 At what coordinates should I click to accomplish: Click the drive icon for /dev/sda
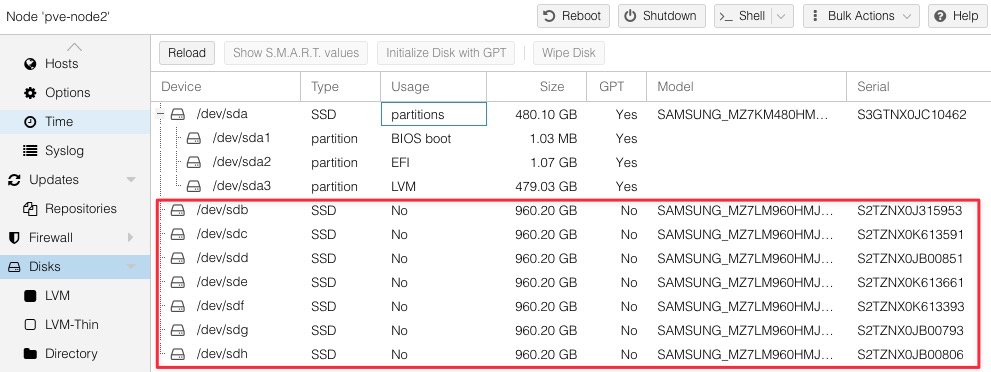[178, 115]
